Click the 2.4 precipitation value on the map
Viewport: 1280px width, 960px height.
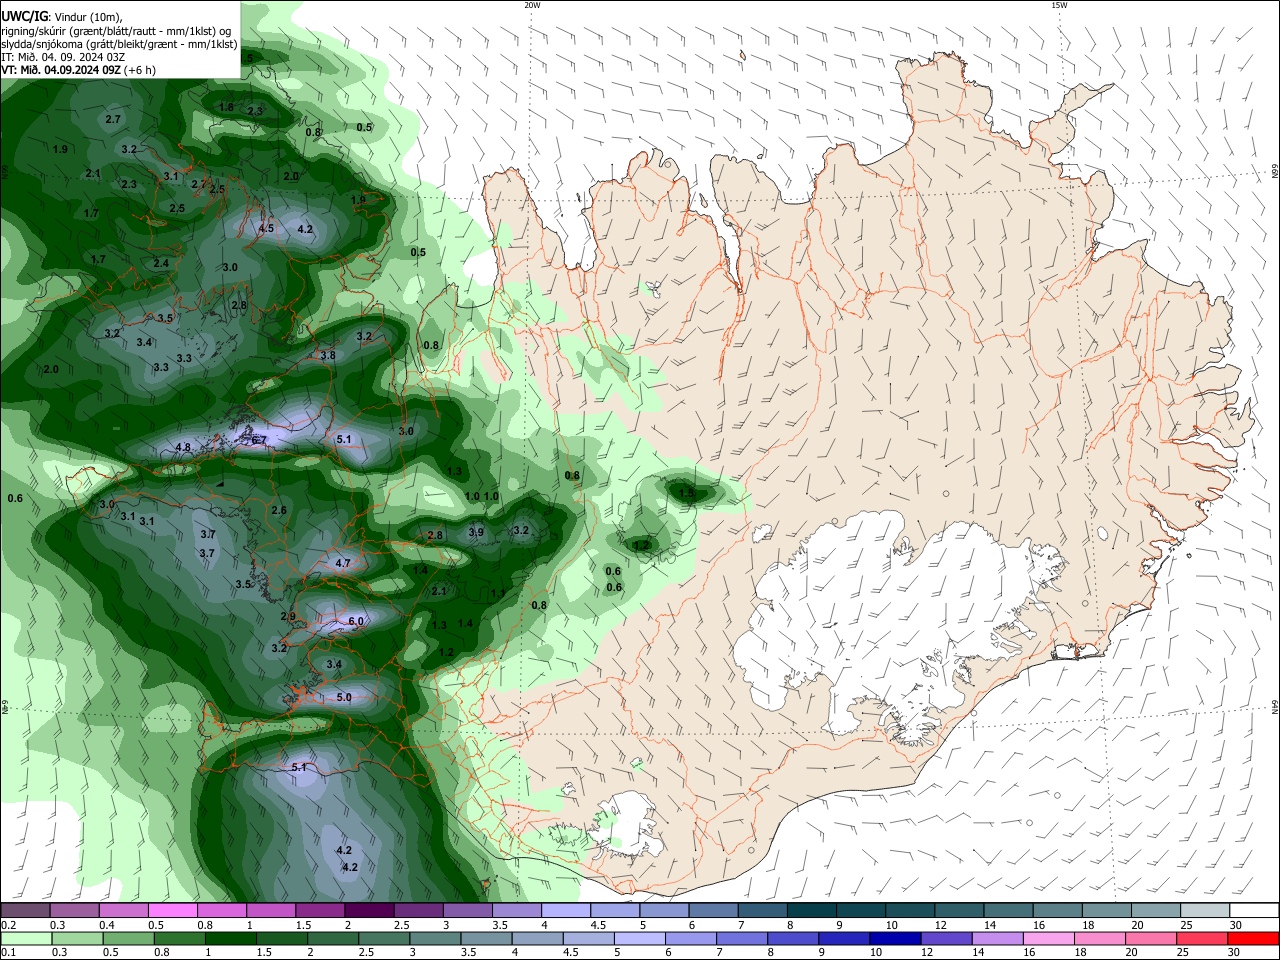pyautogui.click(x=161, y=262)
